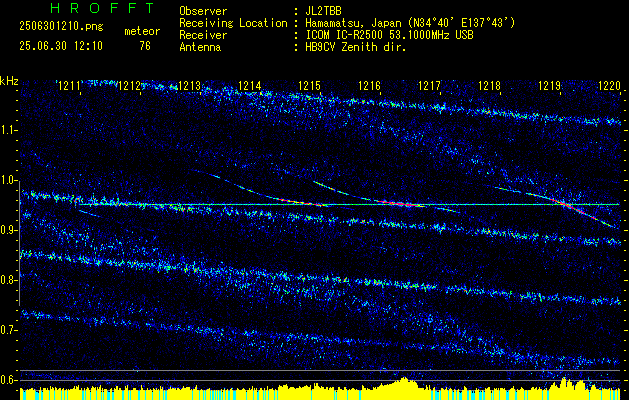
Task: Click the 0.9 frequency axis label
Action: [x=8, y=230]
